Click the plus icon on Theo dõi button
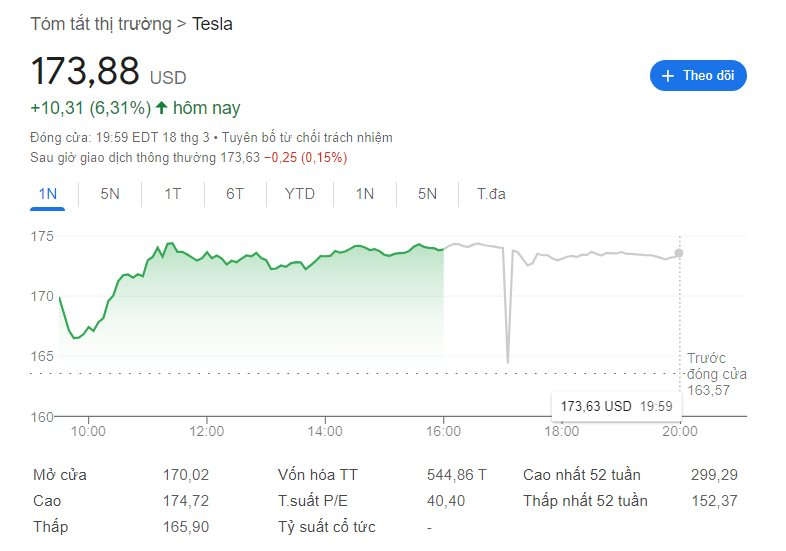 click(x=667, y=76)
